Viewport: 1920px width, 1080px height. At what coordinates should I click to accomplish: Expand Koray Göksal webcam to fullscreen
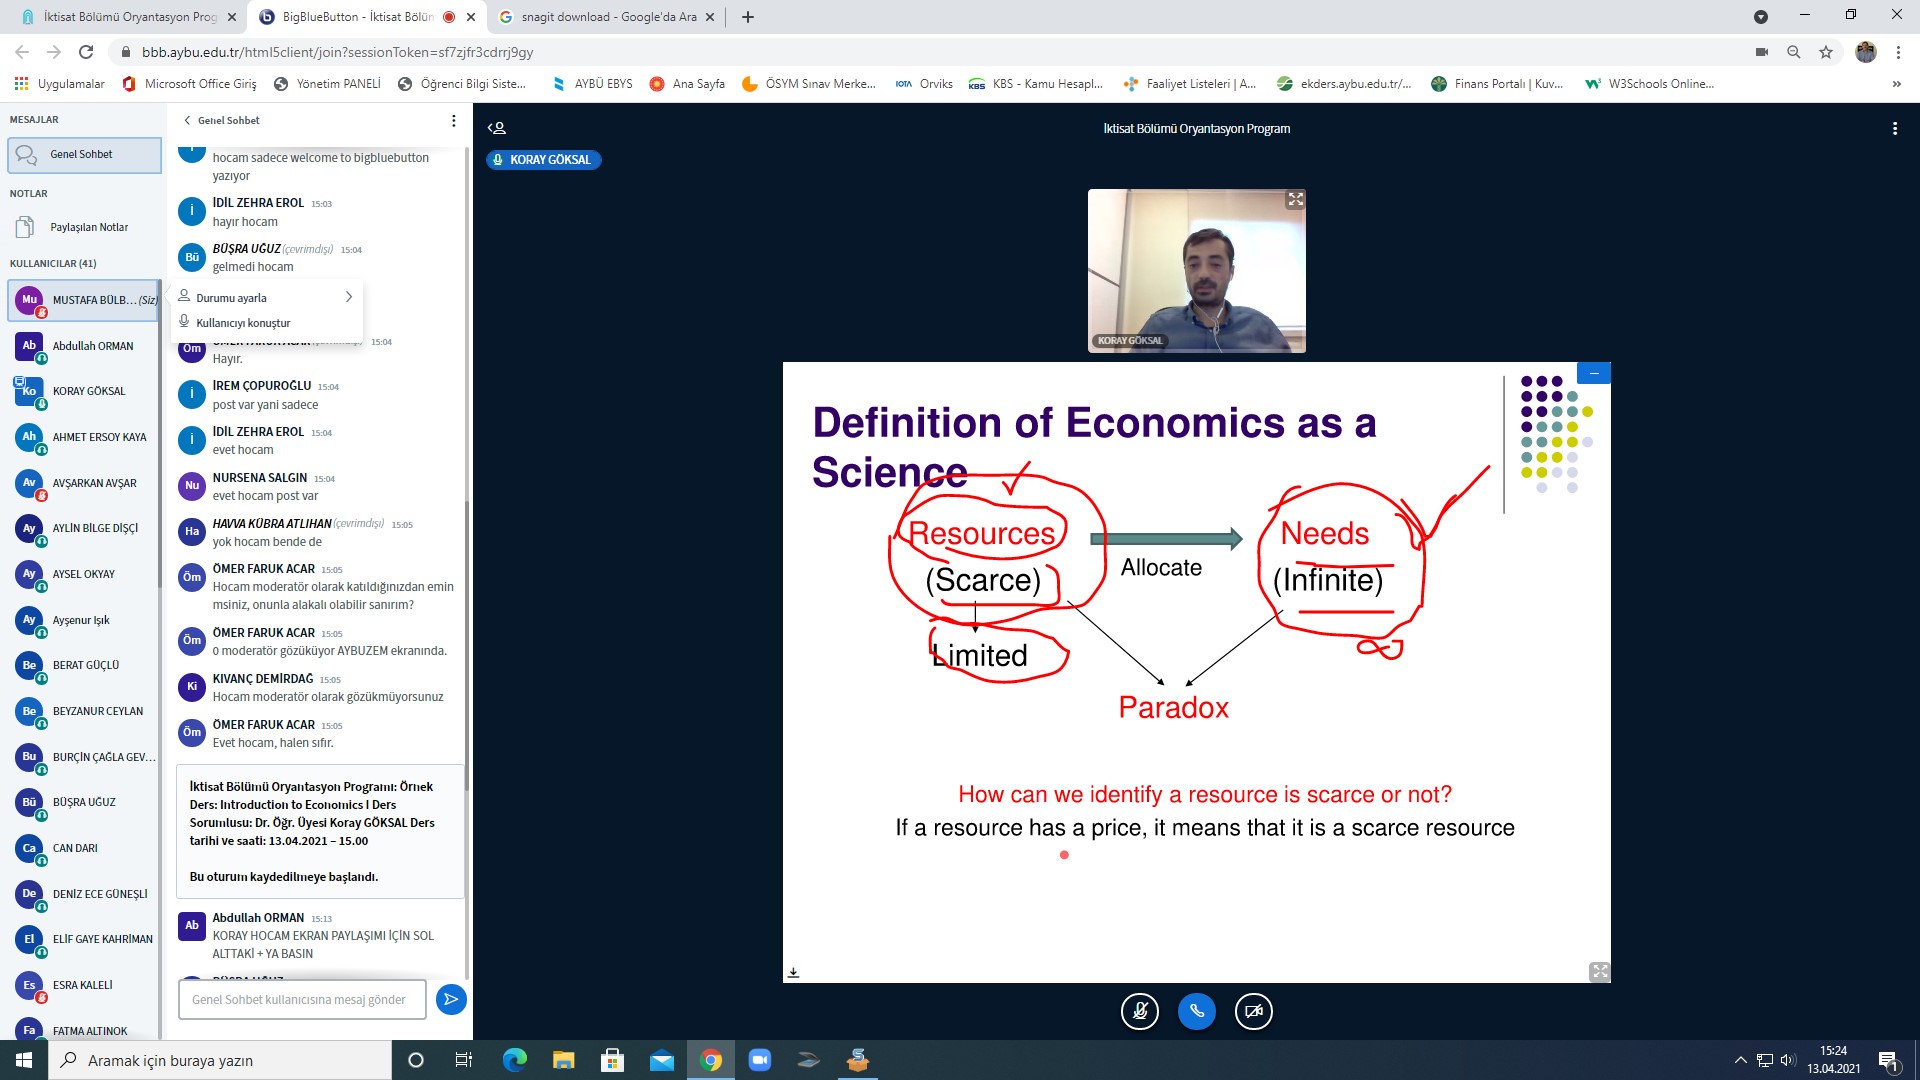click(1295, 200)
